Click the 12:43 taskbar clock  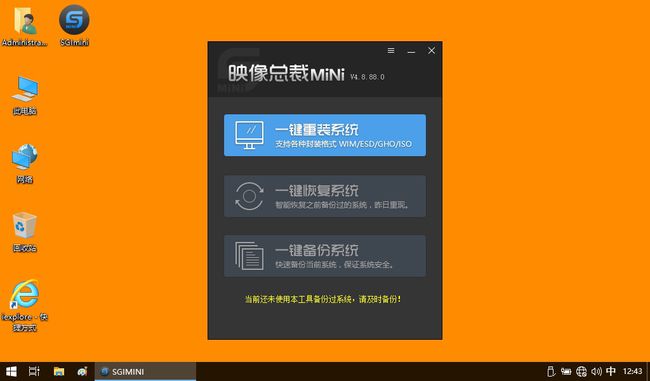coord(633,371)
